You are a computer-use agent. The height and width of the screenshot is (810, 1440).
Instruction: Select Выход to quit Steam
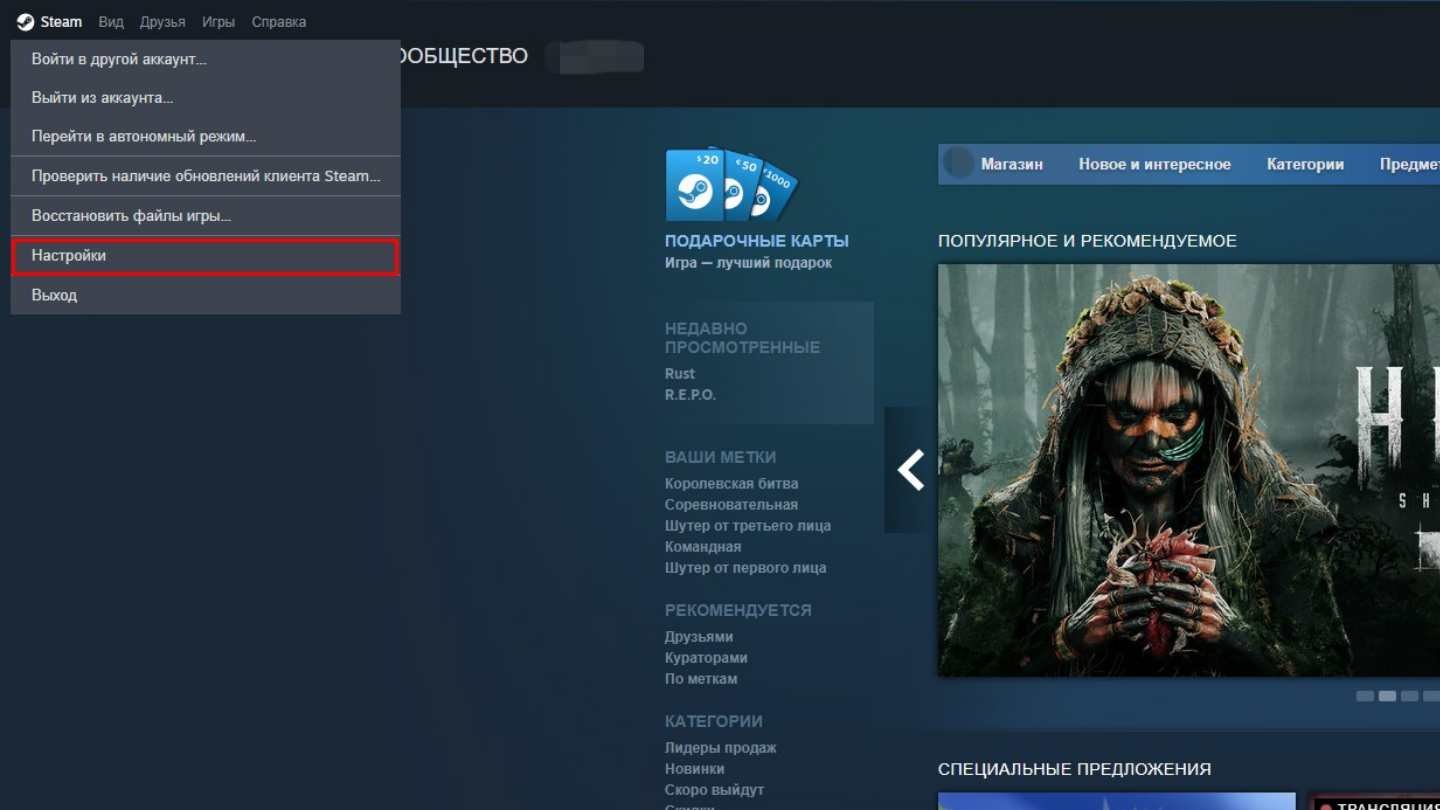point(205,295)
